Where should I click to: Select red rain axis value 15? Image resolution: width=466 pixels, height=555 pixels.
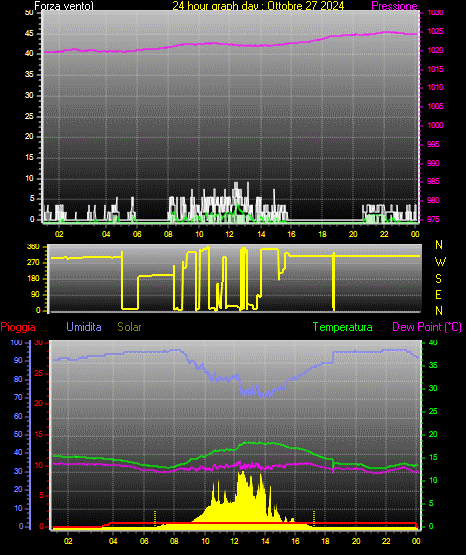pyautogui.click(x=39, y=434)
